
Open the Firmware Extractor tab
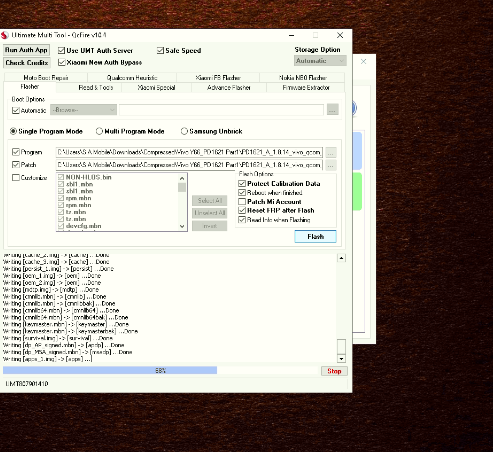pos(306,88)
